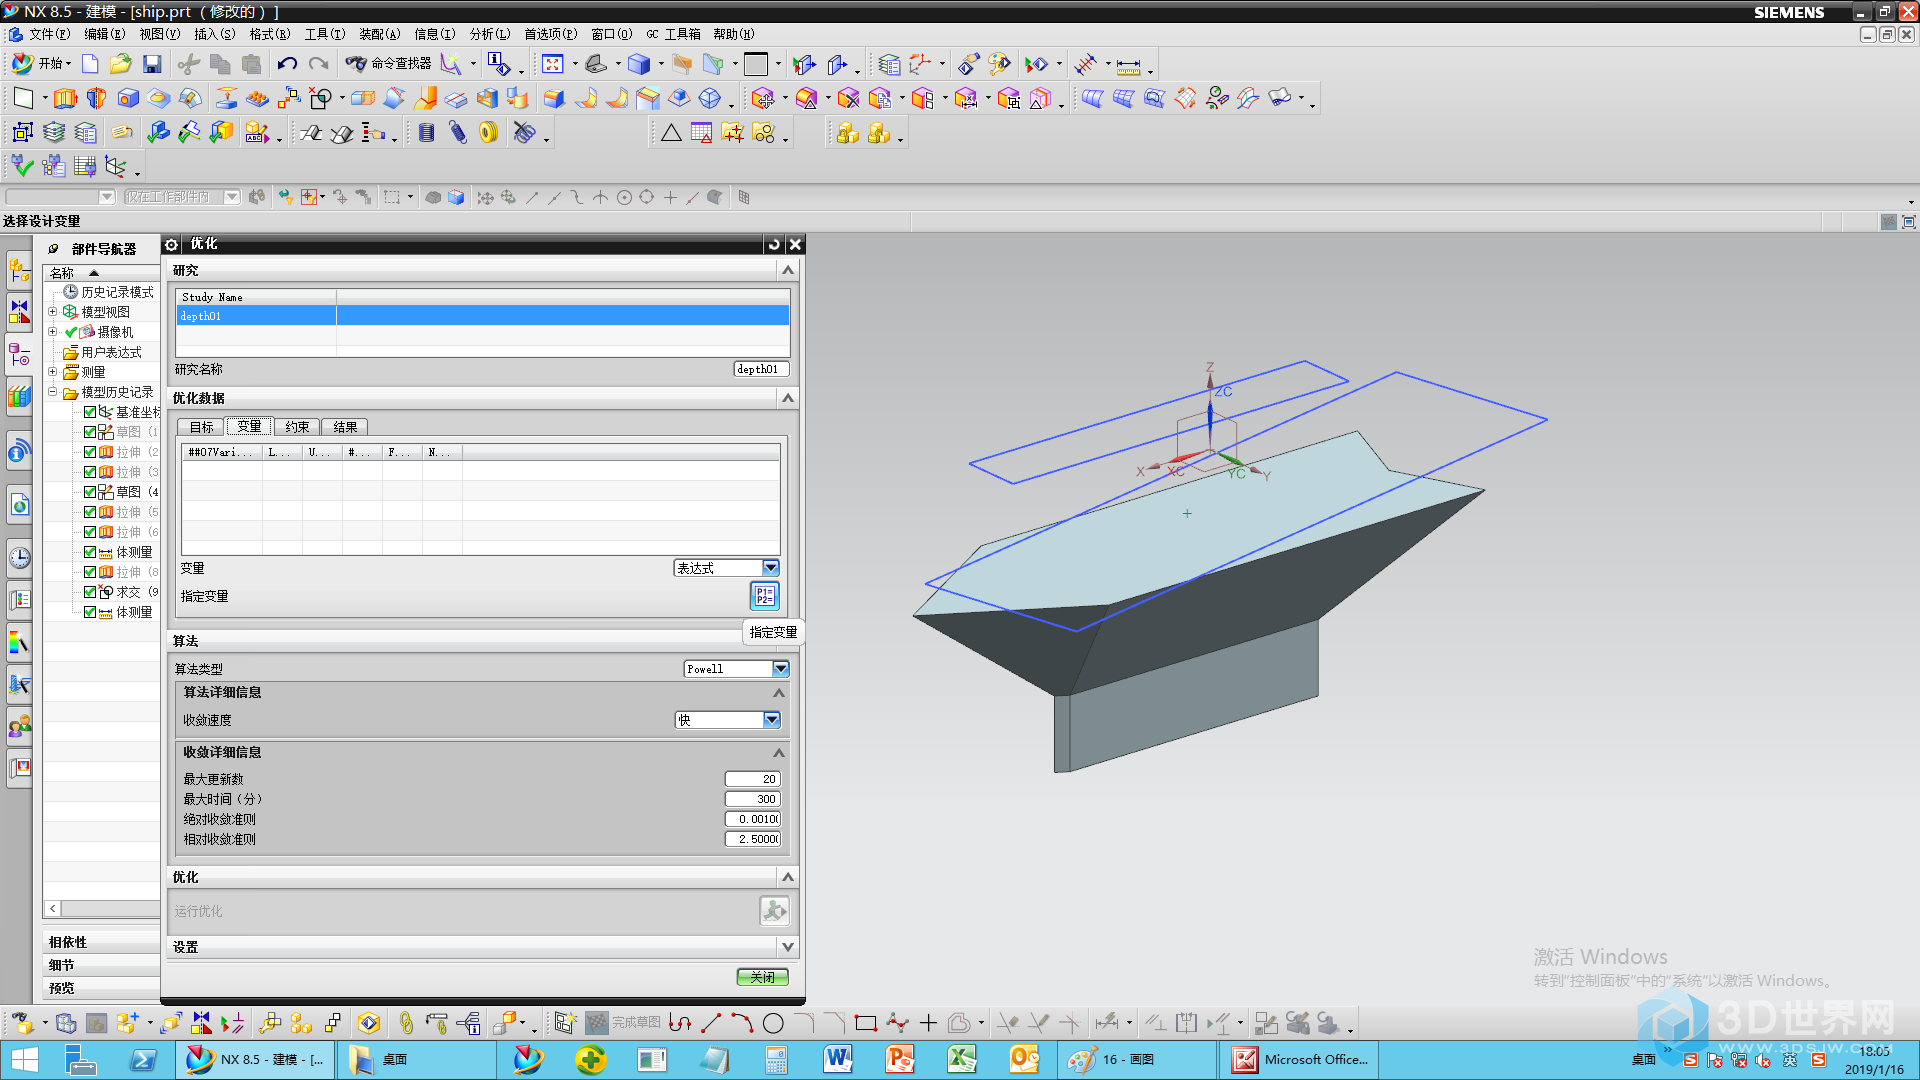This screenshot has width=1920, height=1080.
Task: Open Assembly Navigator tab in resource bar
Action: (x=19, y=270)
